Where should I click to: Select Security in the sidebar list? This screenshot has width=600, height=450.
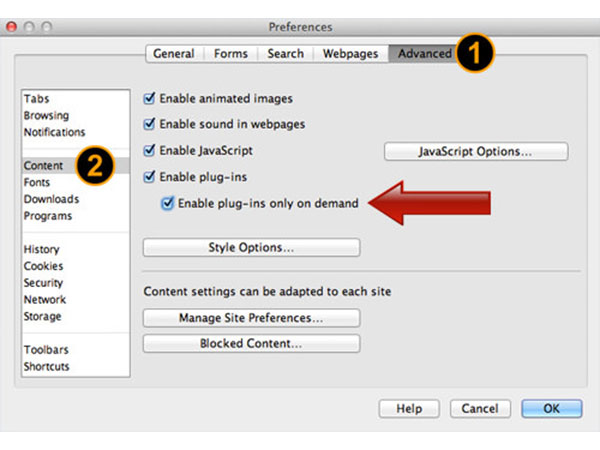point(44,283)
